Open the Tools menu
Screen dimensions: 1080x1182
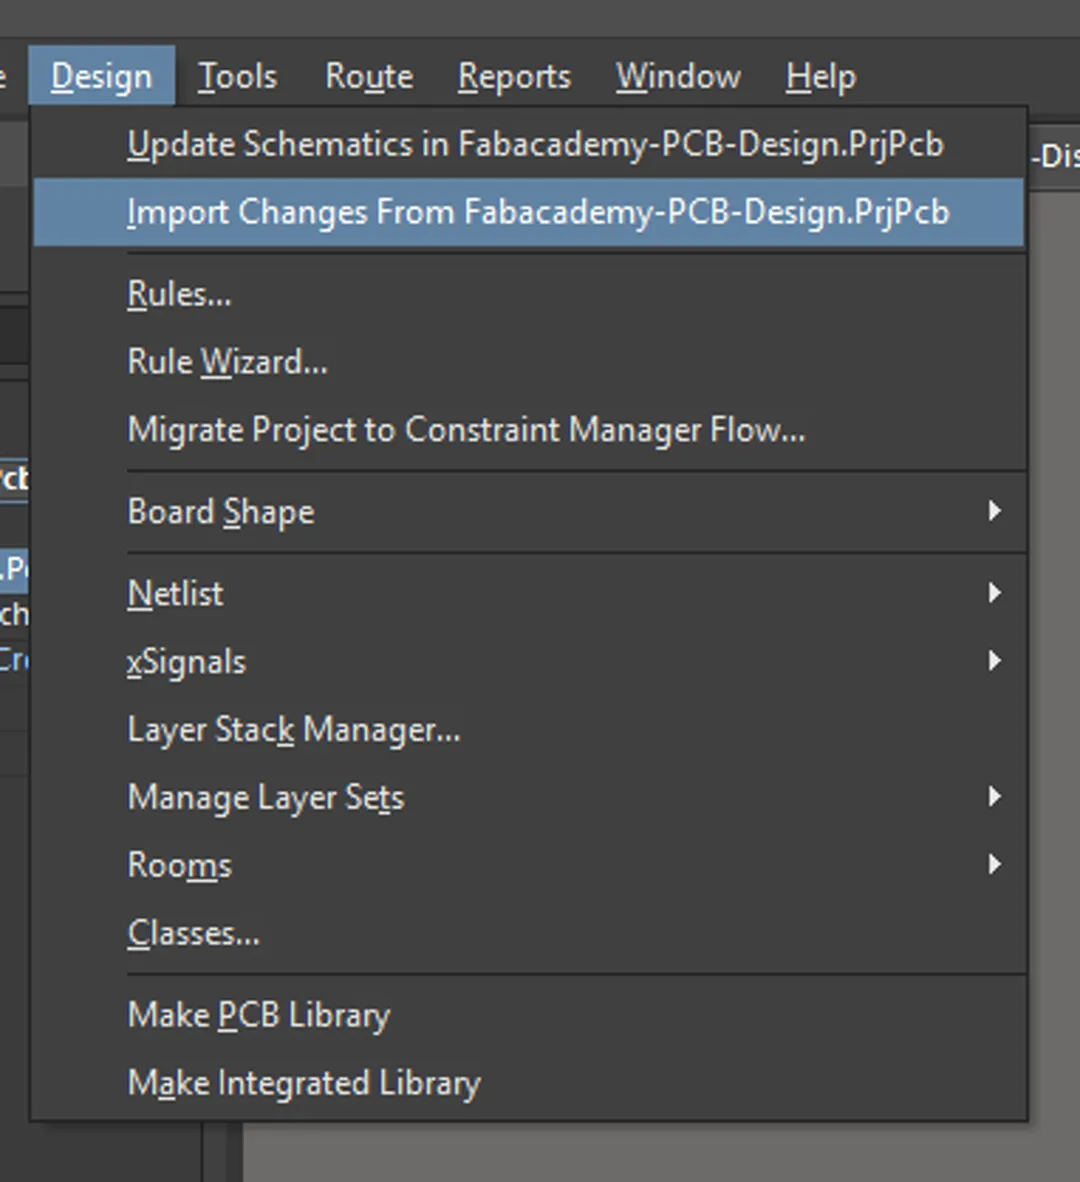(x=237, y=76)
